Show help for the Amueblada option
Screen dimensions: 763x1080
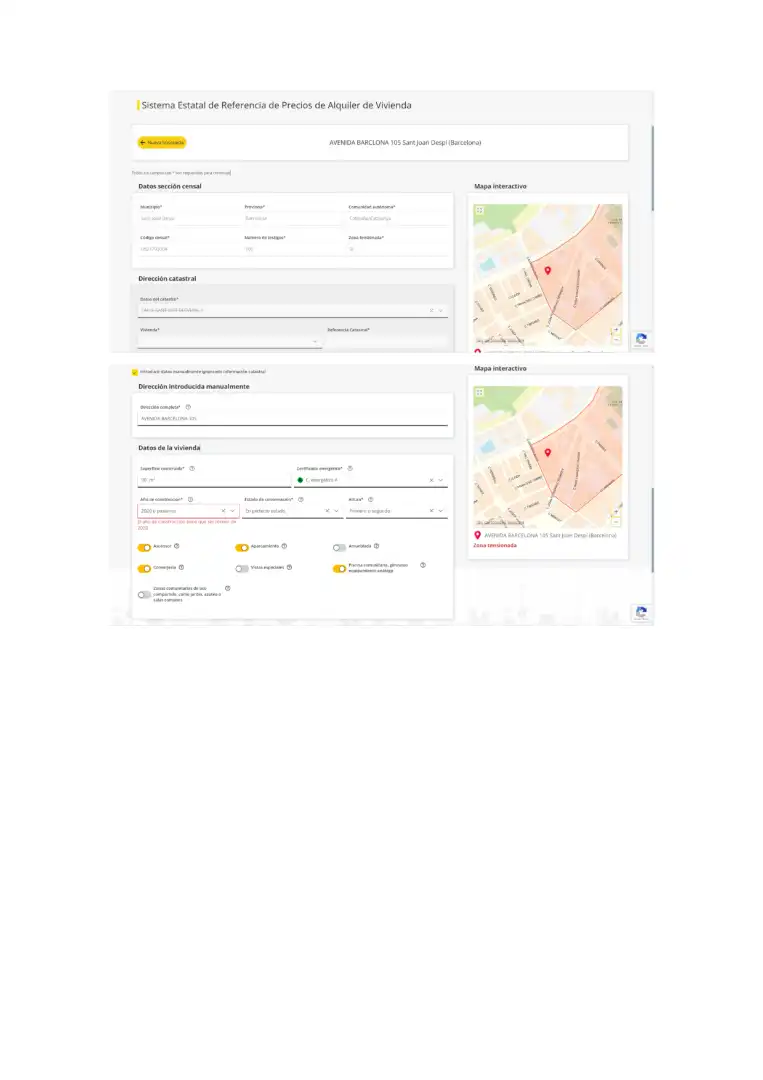(377, 546)
